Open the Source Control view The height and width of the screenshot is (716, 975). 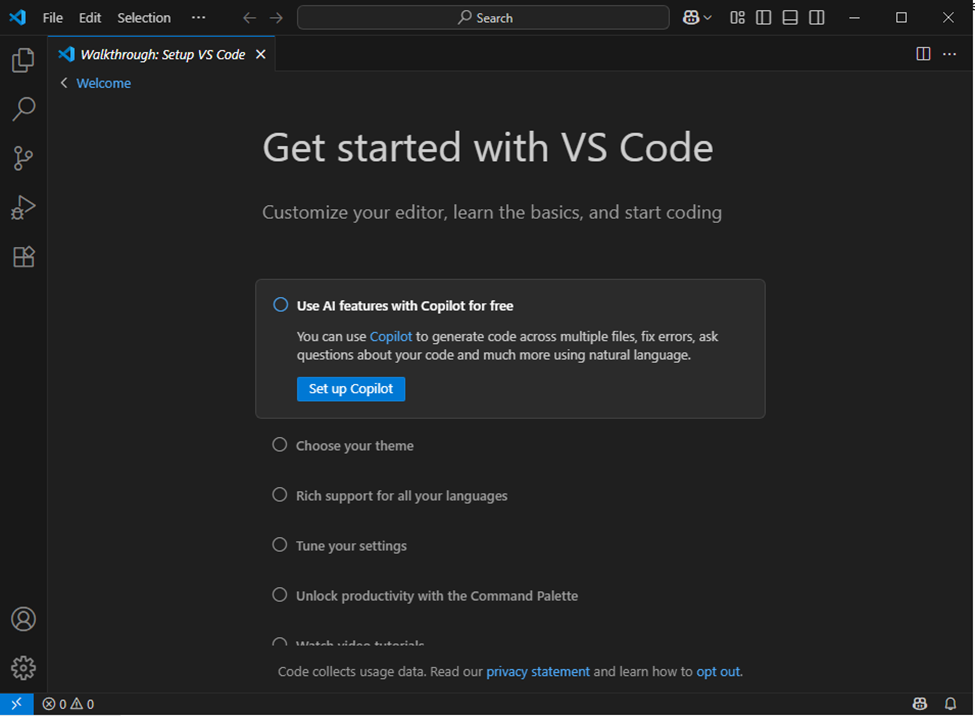click(23, 158)
